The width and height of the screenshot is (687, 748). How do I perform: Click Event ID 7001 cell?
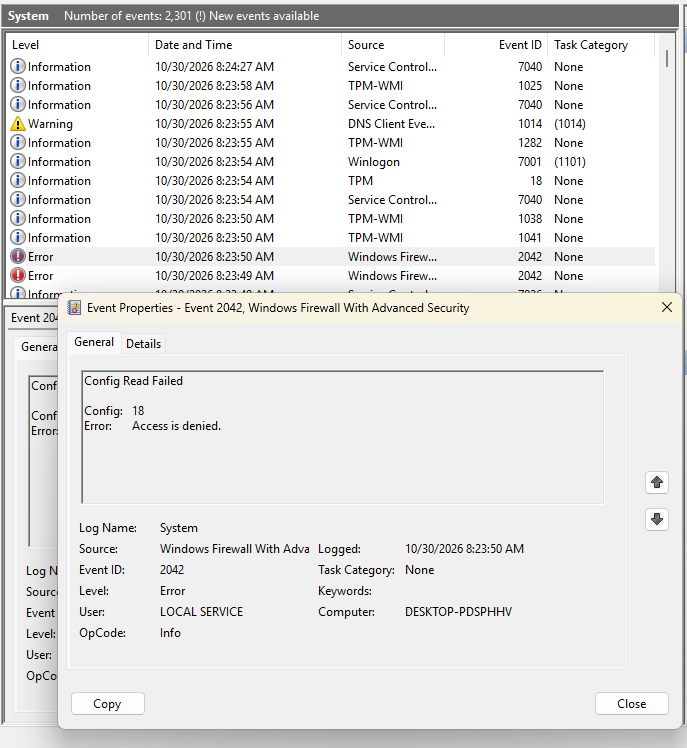point(530,162)
